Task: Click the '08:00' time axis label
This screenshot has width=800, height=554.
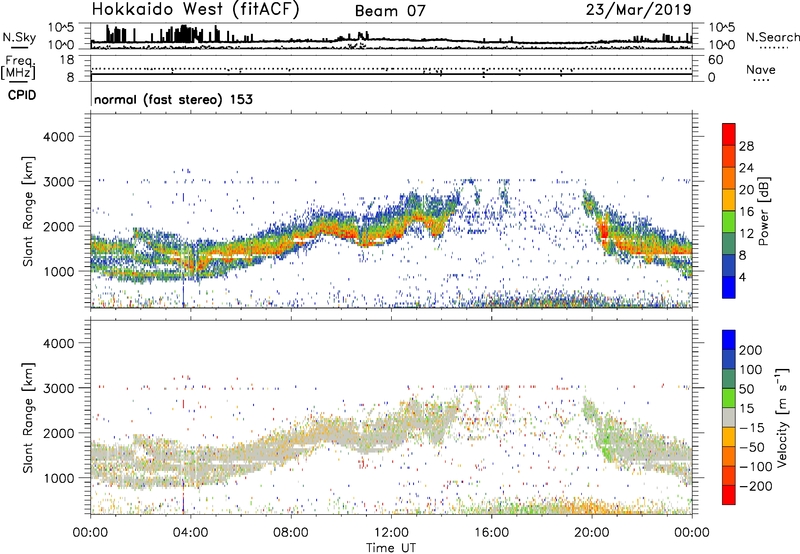Action: click(x=291, y=533)
